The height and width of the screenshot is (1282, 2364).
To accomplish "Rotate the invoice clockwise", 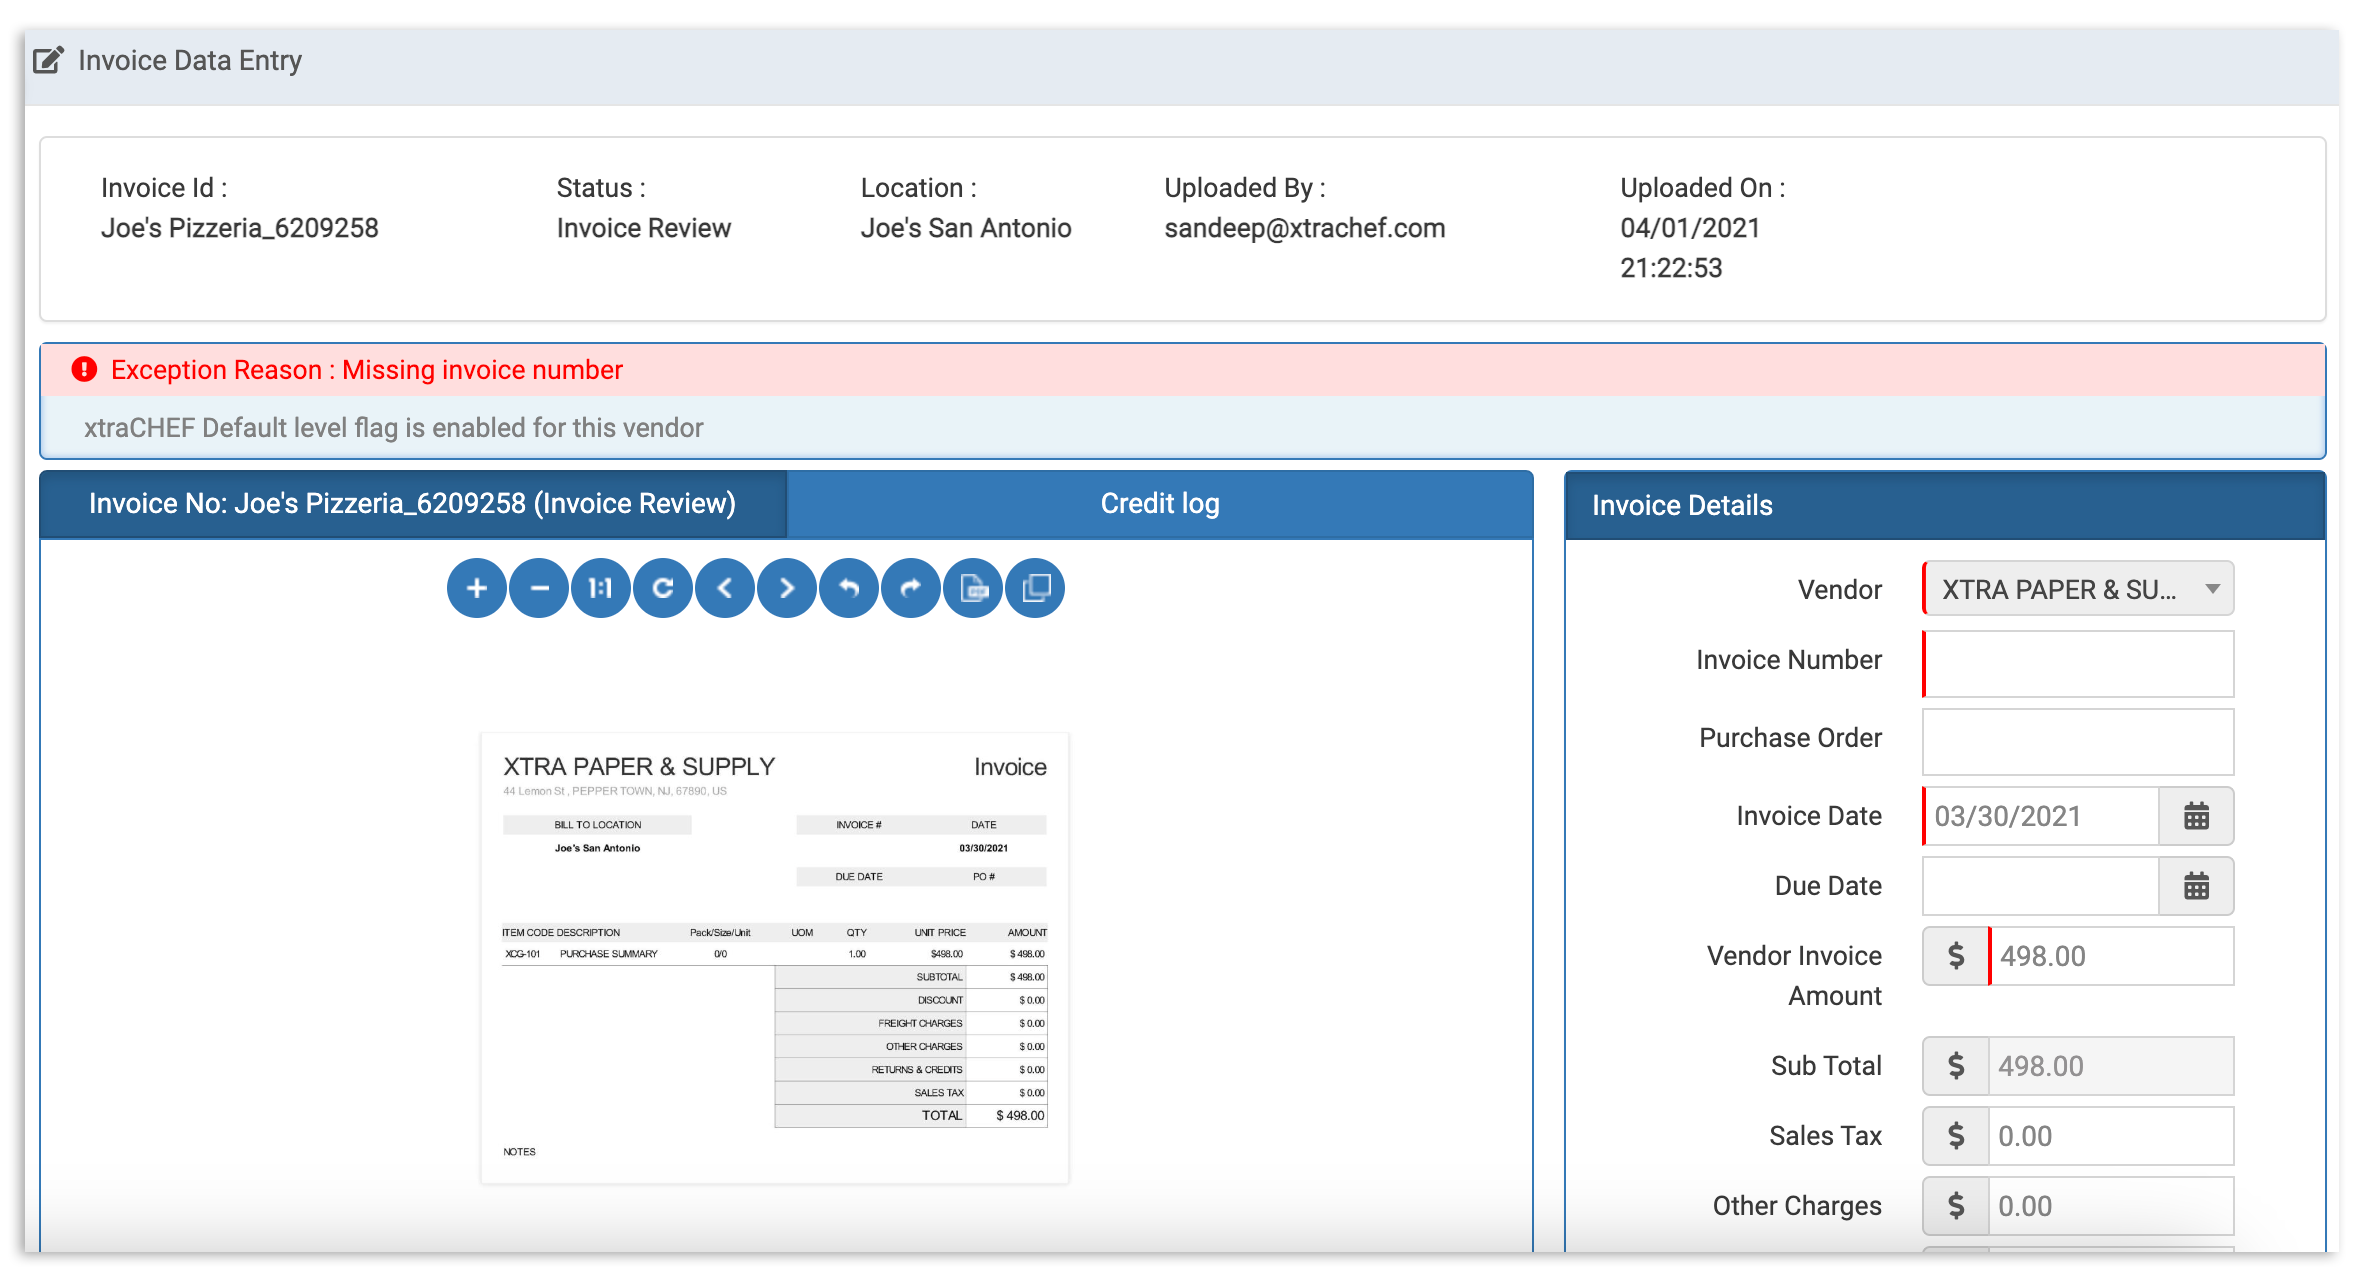I will point(910,588).
